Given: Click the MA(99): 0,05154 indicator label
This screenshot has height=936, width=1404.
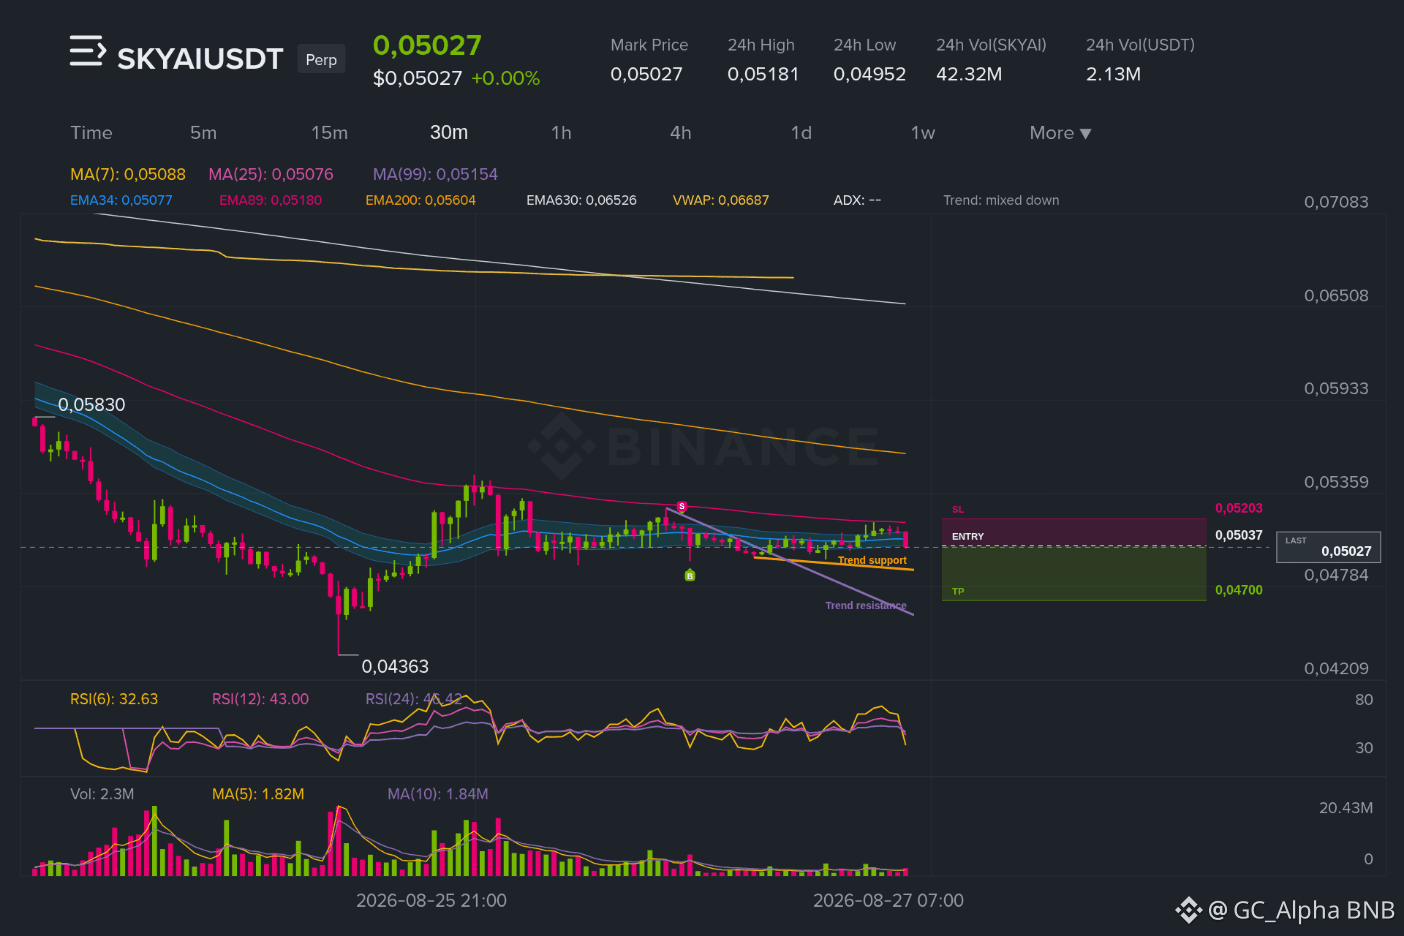Looking at the screenshot, I should coord(435,174).
